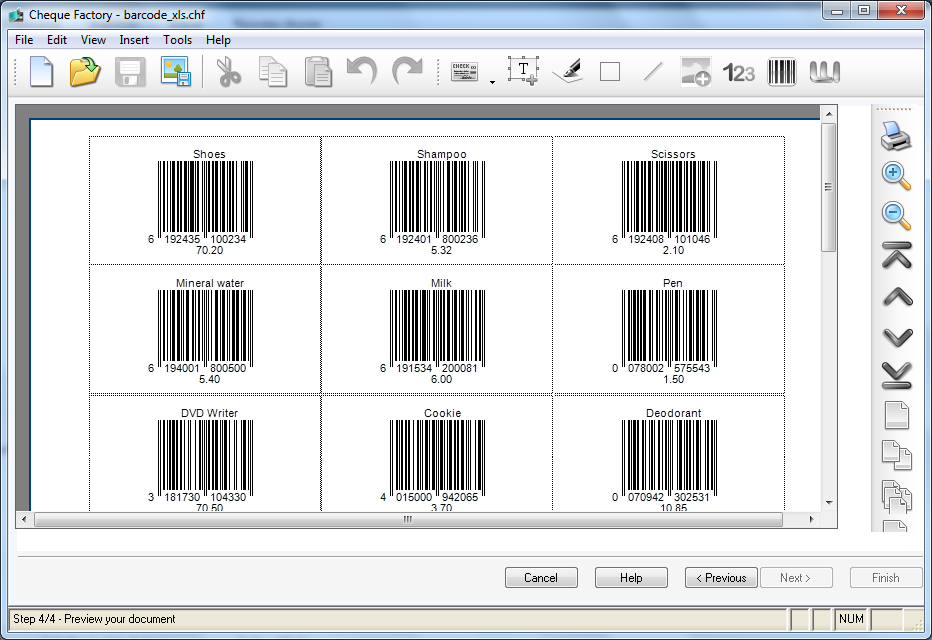Select the Pen barcode label
This screenshot has width=932, height=640.
click(669, 330)
